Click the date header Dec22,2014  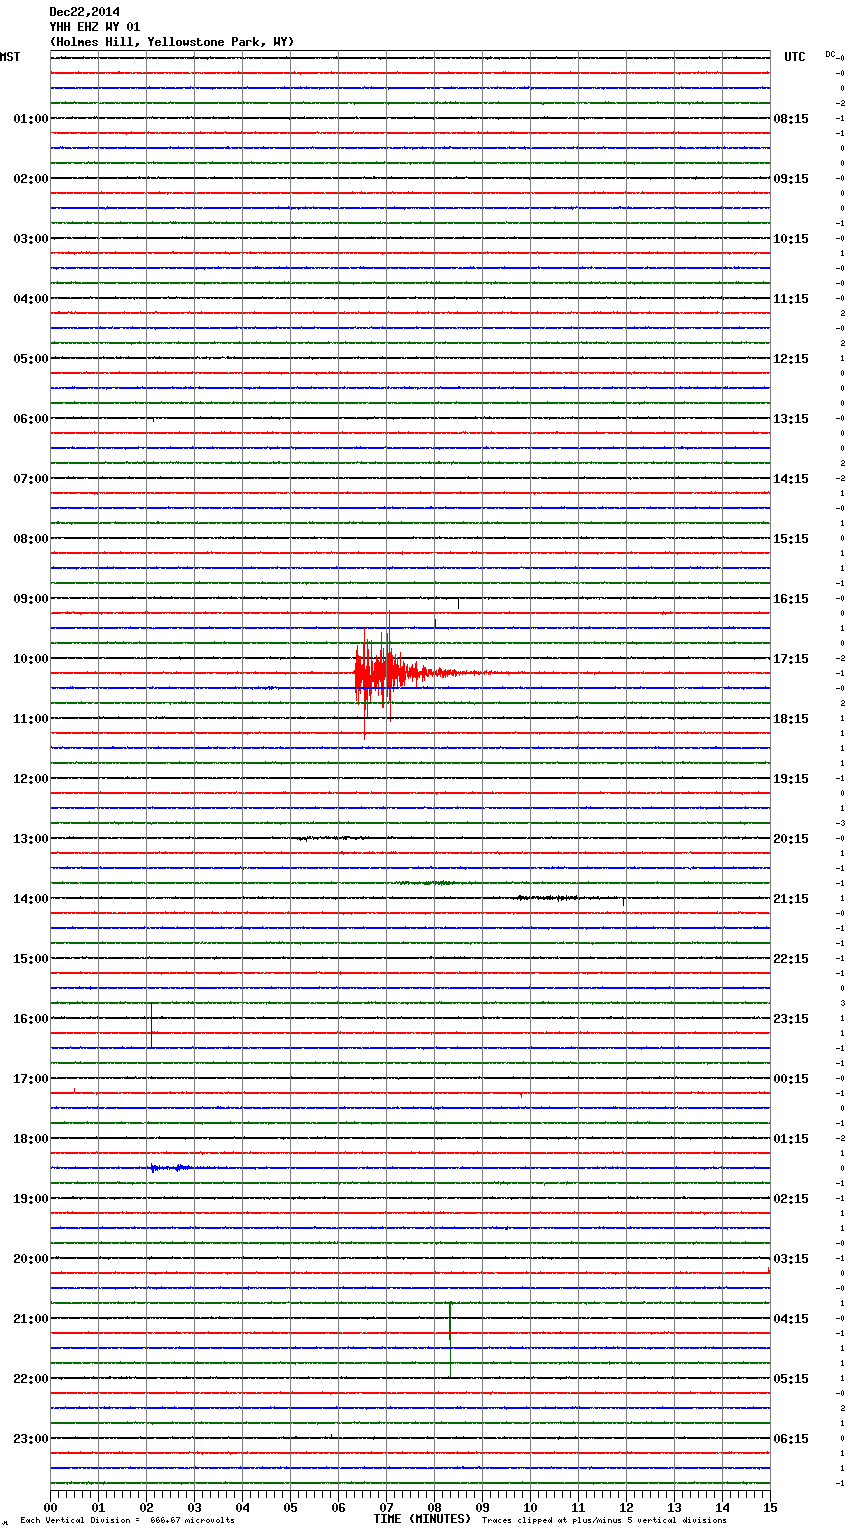point(84,12)
